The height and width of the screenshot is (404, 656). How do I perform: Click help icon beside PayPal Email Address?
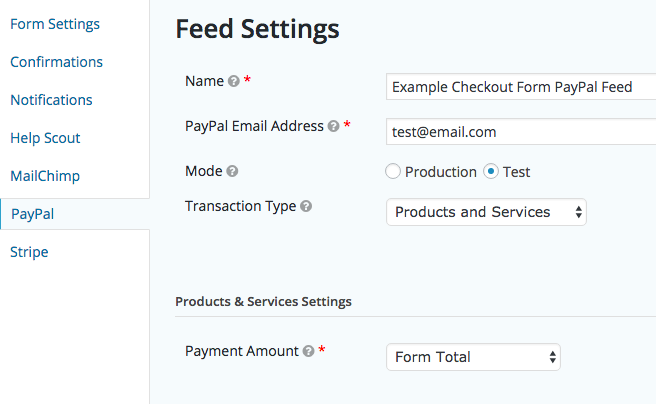point(333,126)
